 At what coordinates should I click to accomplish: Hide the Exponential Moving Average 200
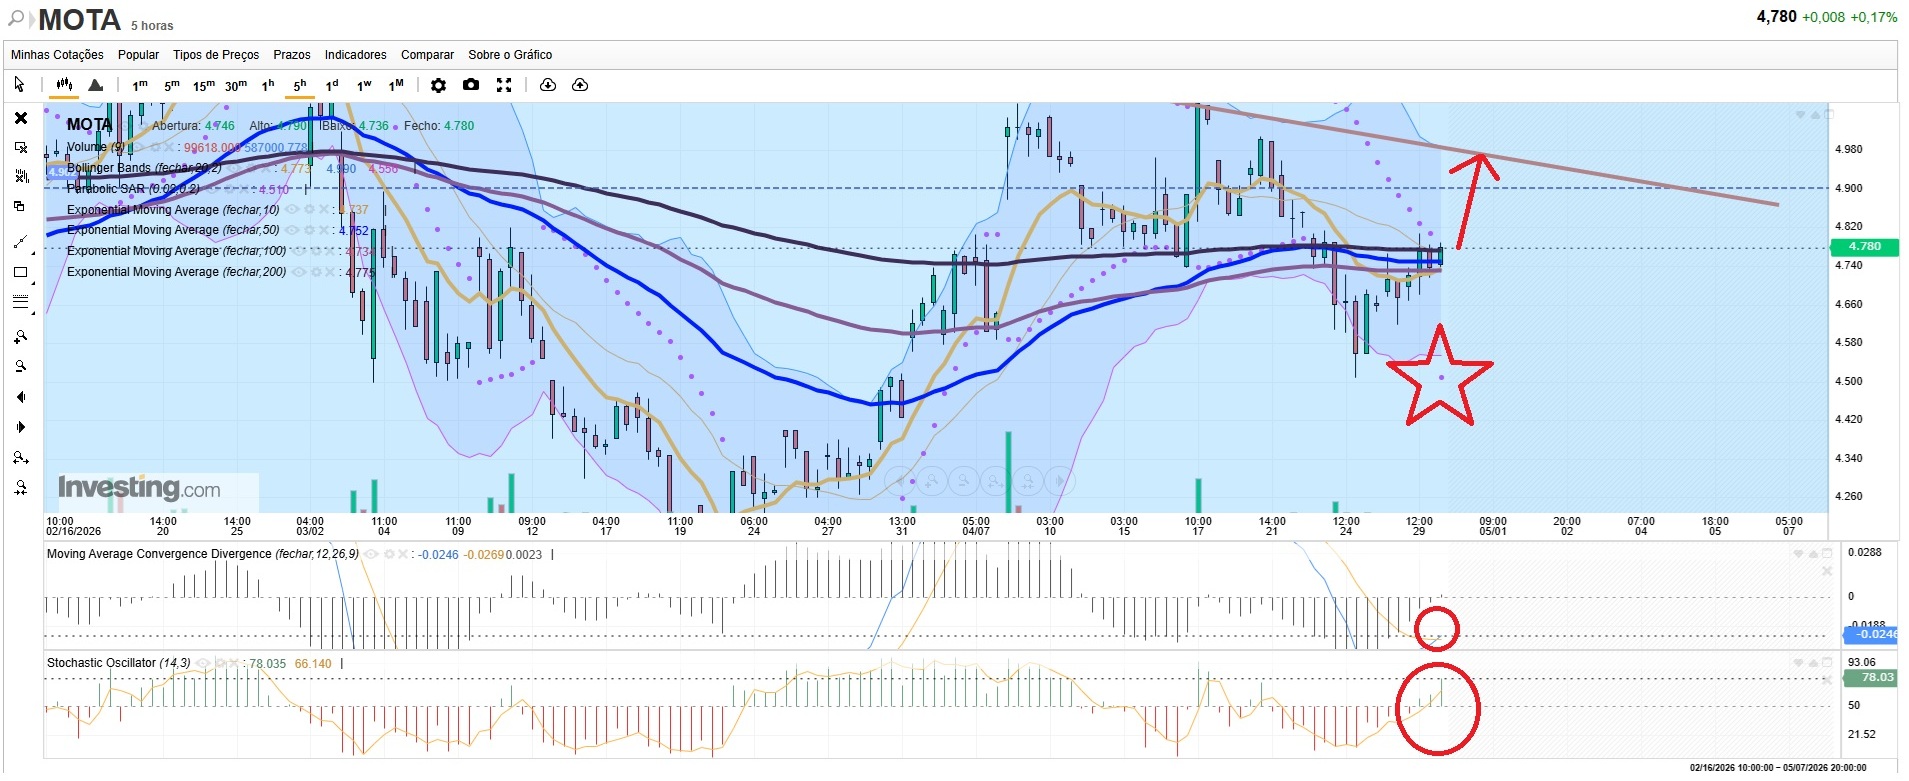pos(300,272)
